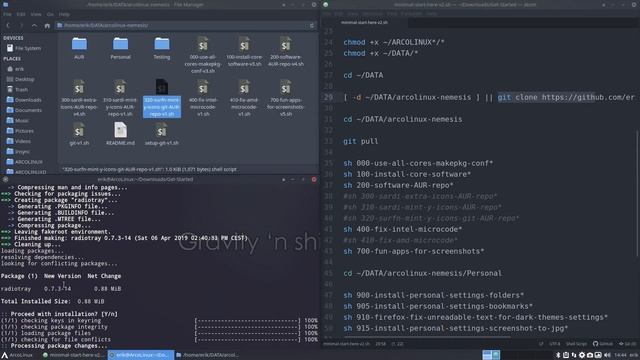Reload current folder in File Manager

(312, 25)
